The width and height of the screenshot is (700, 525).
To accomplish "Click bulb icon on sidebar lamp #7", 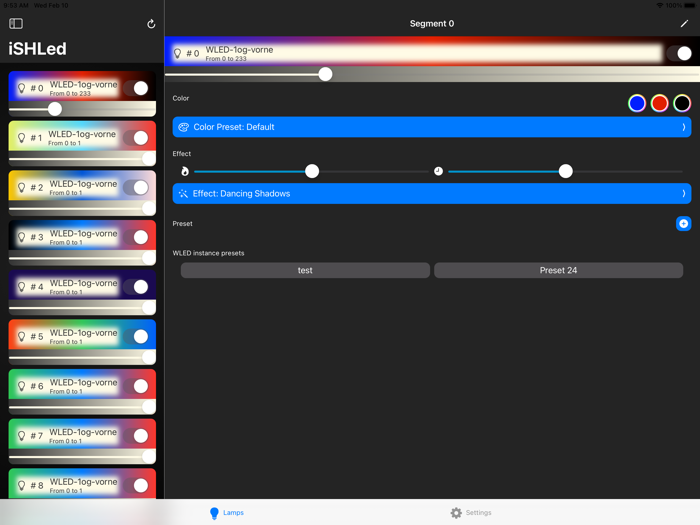I will (21, 436).
